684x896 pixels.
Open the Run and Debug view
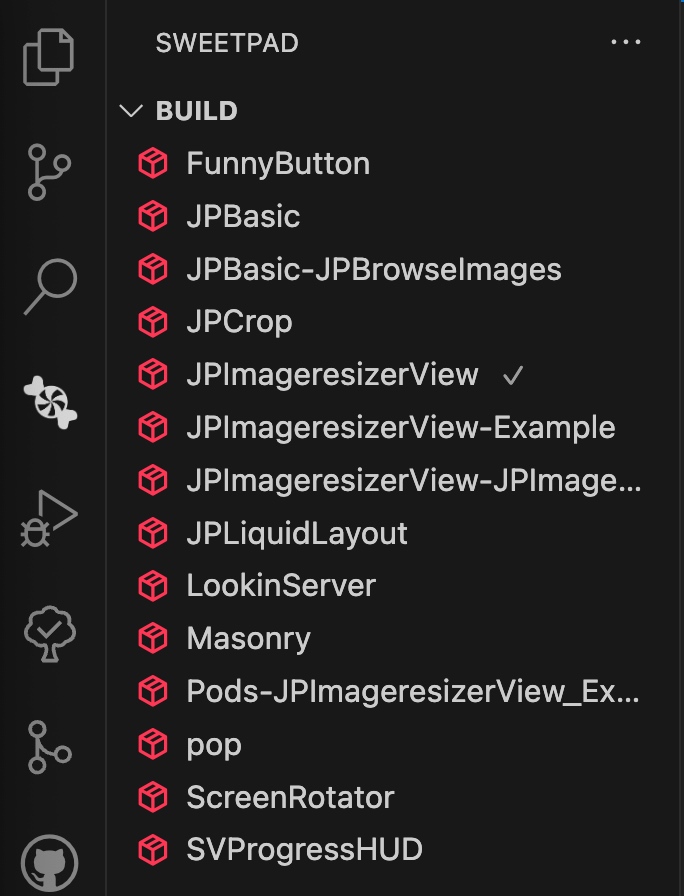coord(50,518)
